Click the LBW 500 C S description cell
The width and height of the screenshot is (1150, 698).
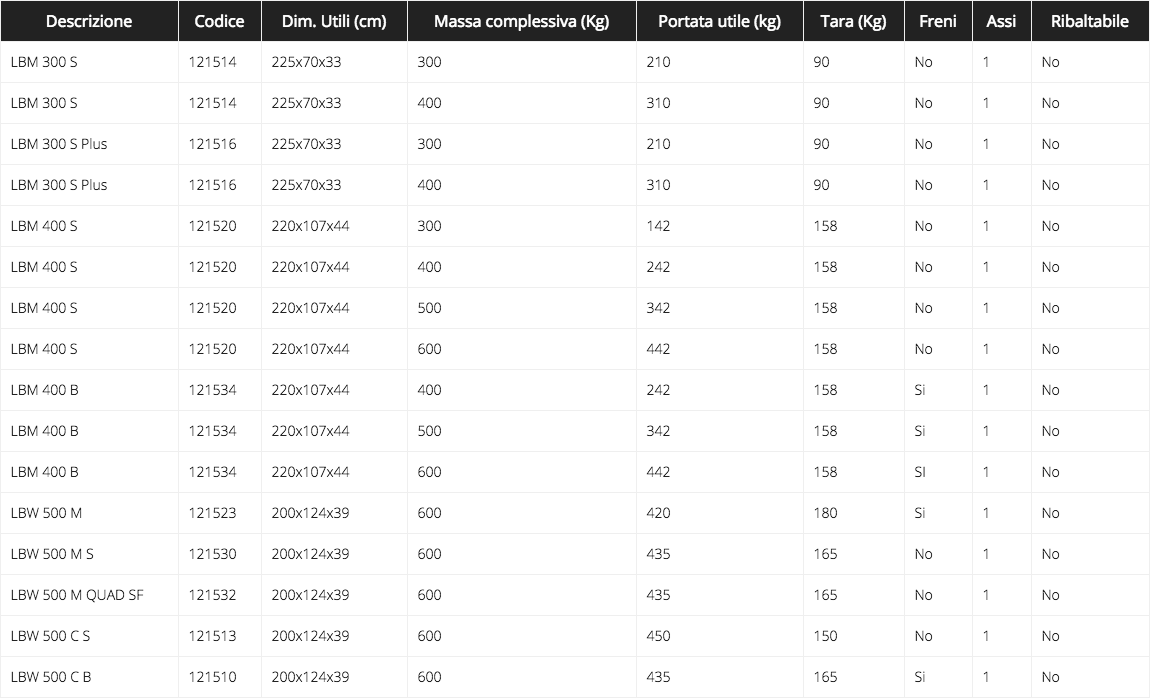pos(51,636)
